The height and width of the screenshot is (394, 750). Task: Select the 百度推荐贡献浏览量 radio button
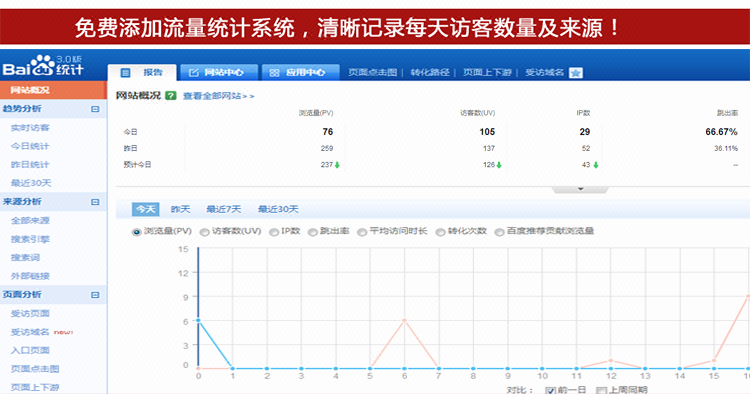(x=499, y=232)
